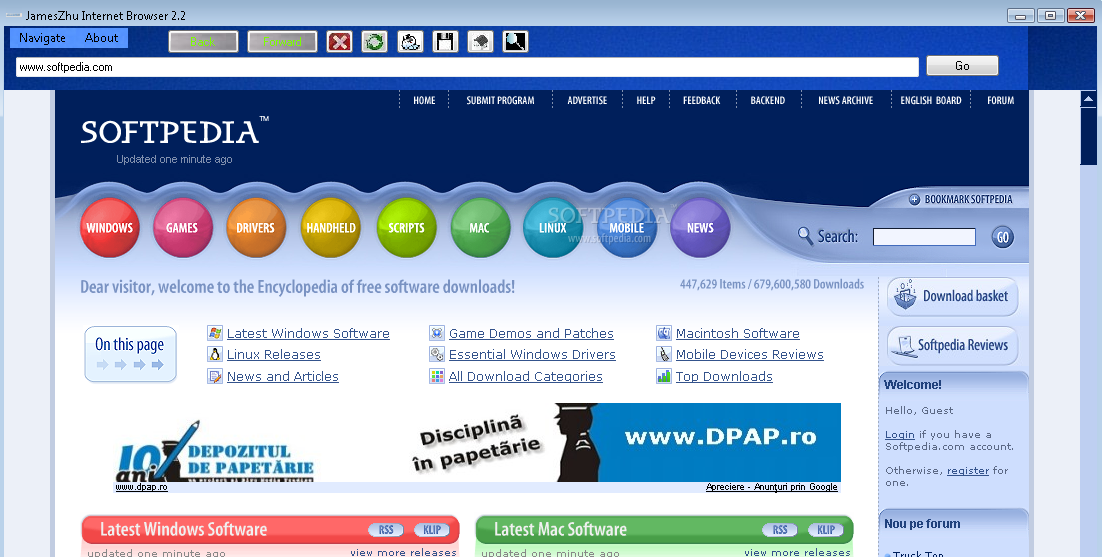Click the Softpedia Reviews button
Viewport: 1102px width, 557px height.
tap(952, 346)
